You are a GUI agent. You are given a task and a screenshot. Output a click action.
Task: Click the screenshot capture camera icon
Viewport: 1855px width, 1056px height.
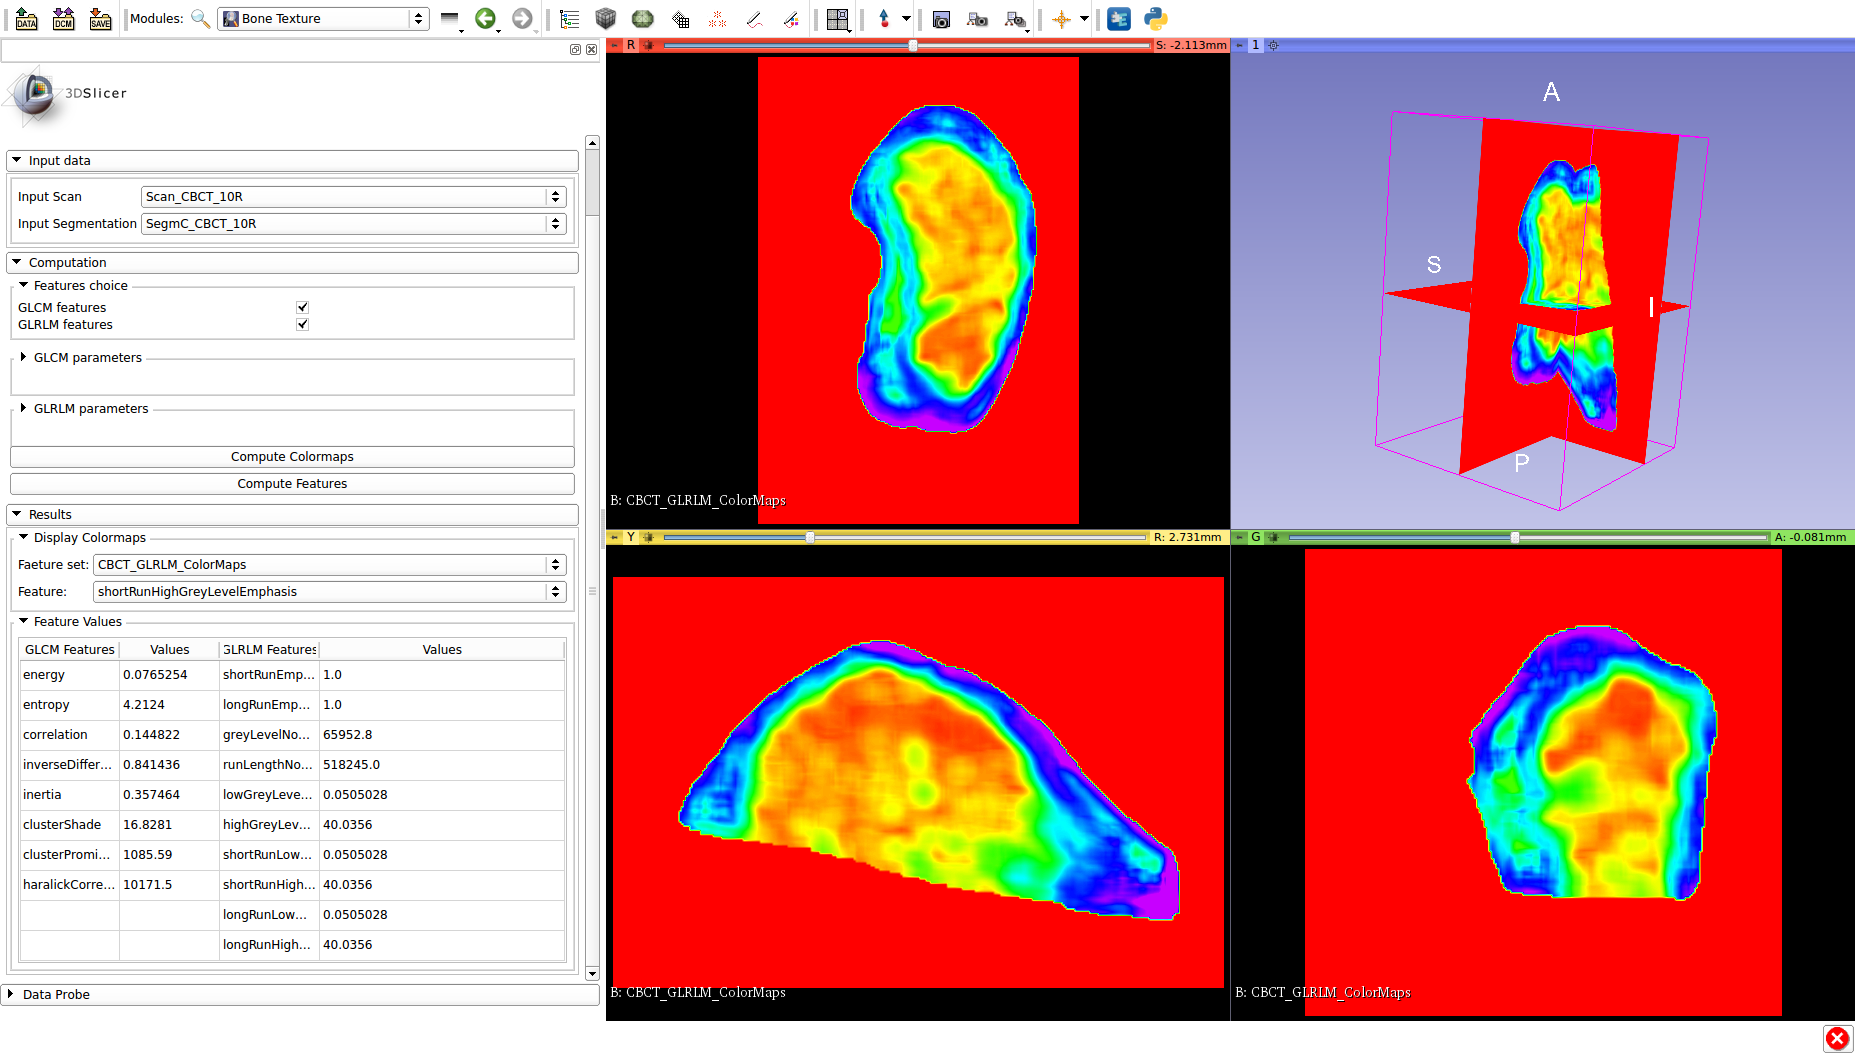point(941,19)
